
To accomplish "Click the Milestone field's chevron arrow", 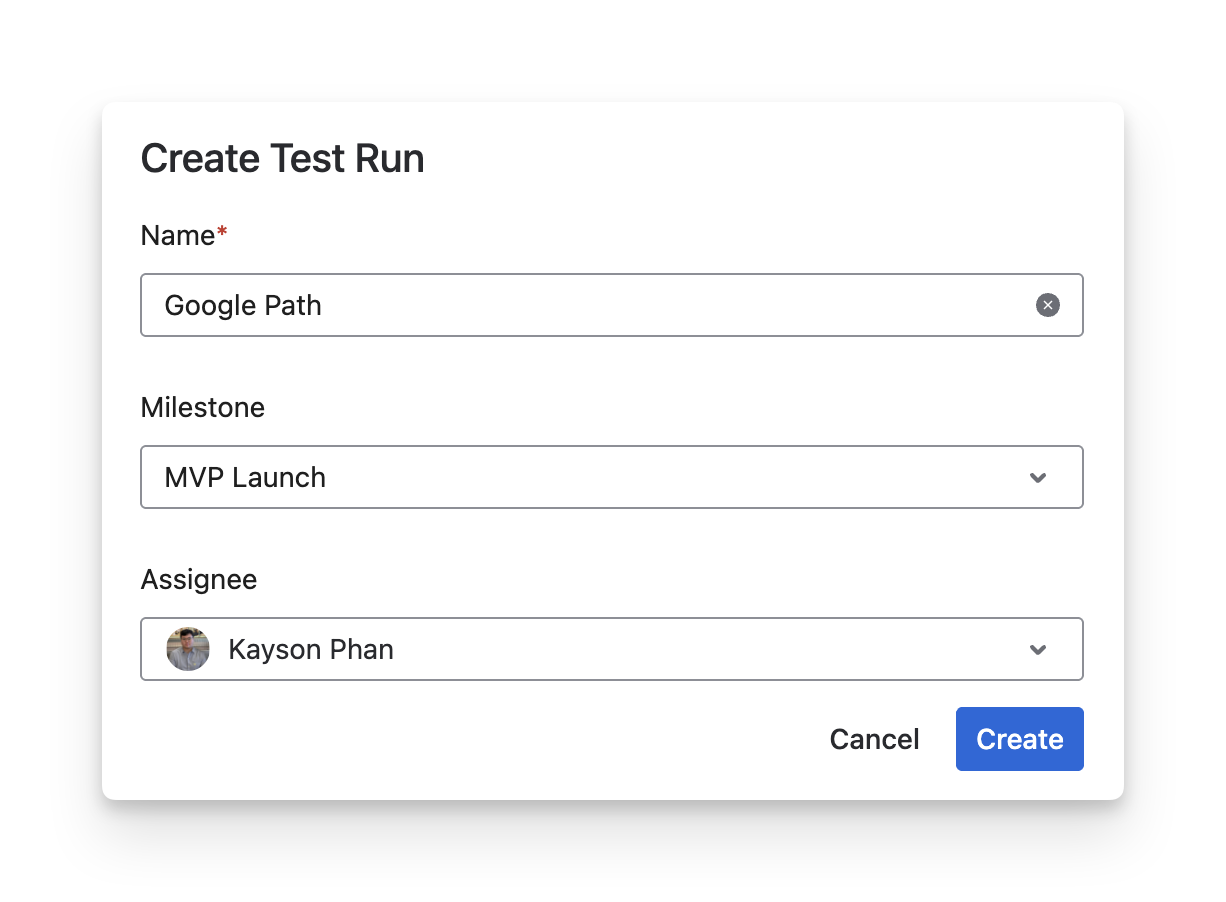I will (x=1038, y=478).
